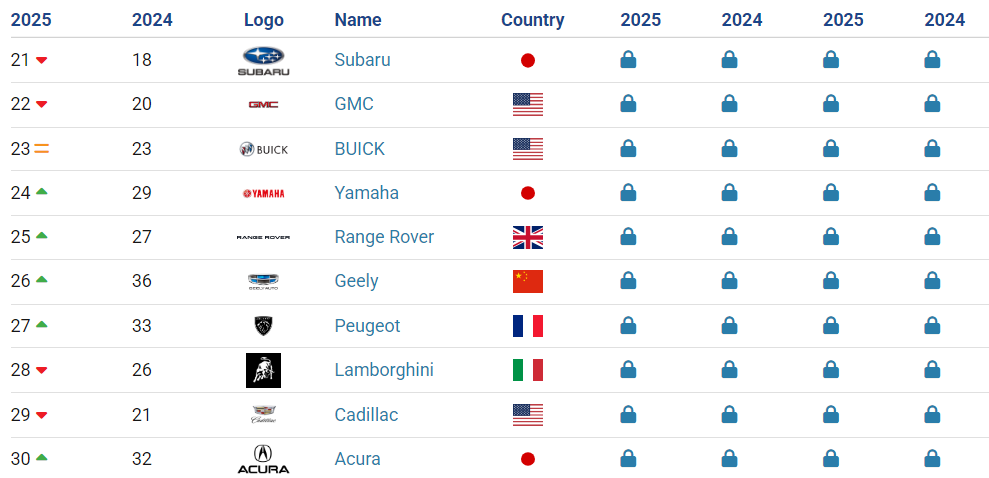Open the Peugeot brand link
Image resolution: width=989 pixels, height=478 pixels.
[x=367, y=326]
